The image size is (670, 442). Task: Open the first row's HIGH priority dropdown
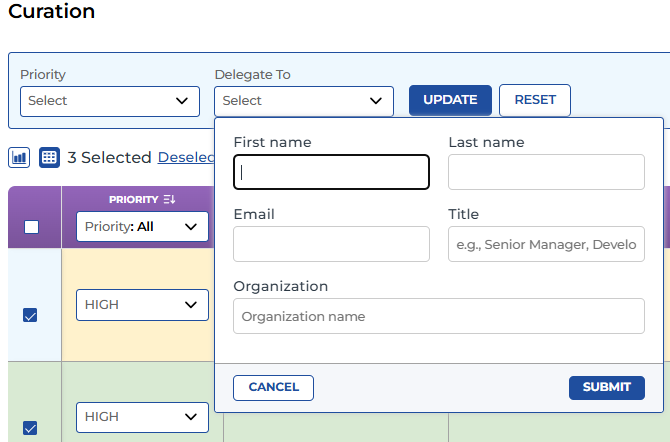click(x=142, y=305)
